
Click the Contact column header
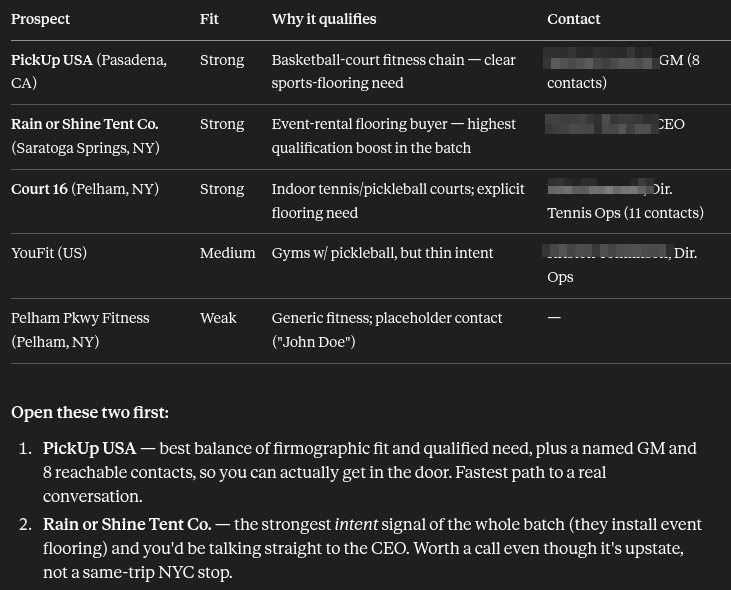[573, 19]
